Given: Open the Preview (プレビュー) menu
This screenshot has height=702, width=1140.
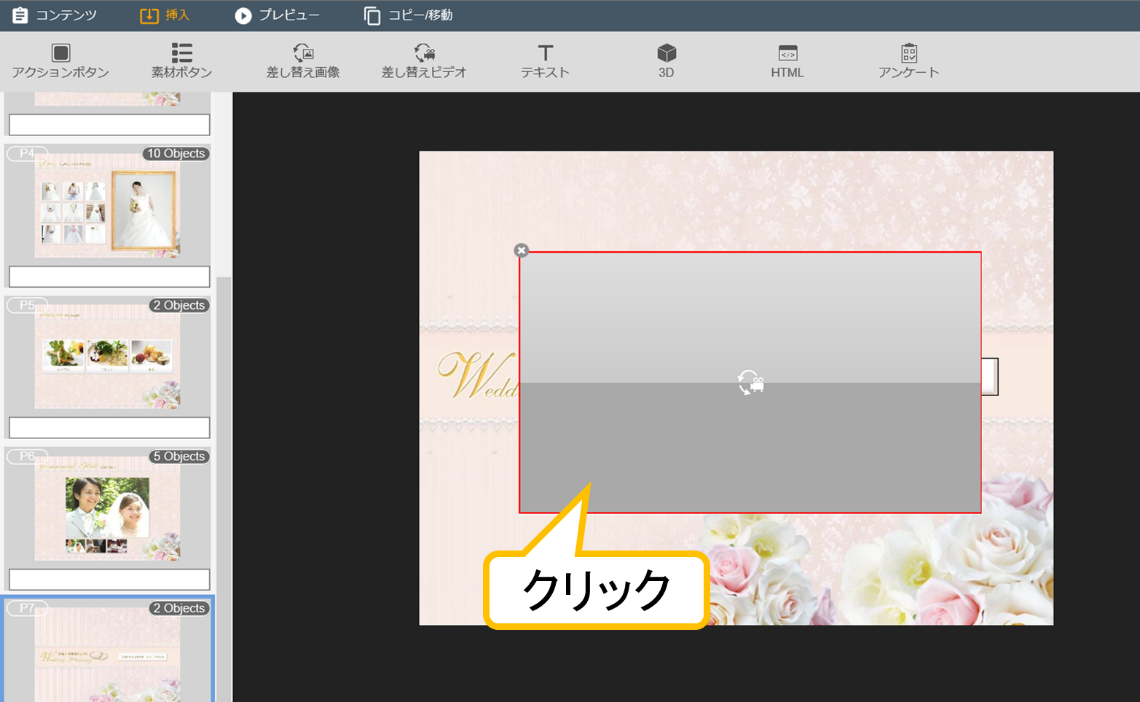Looking at the screenshot, I should (277, 15).
